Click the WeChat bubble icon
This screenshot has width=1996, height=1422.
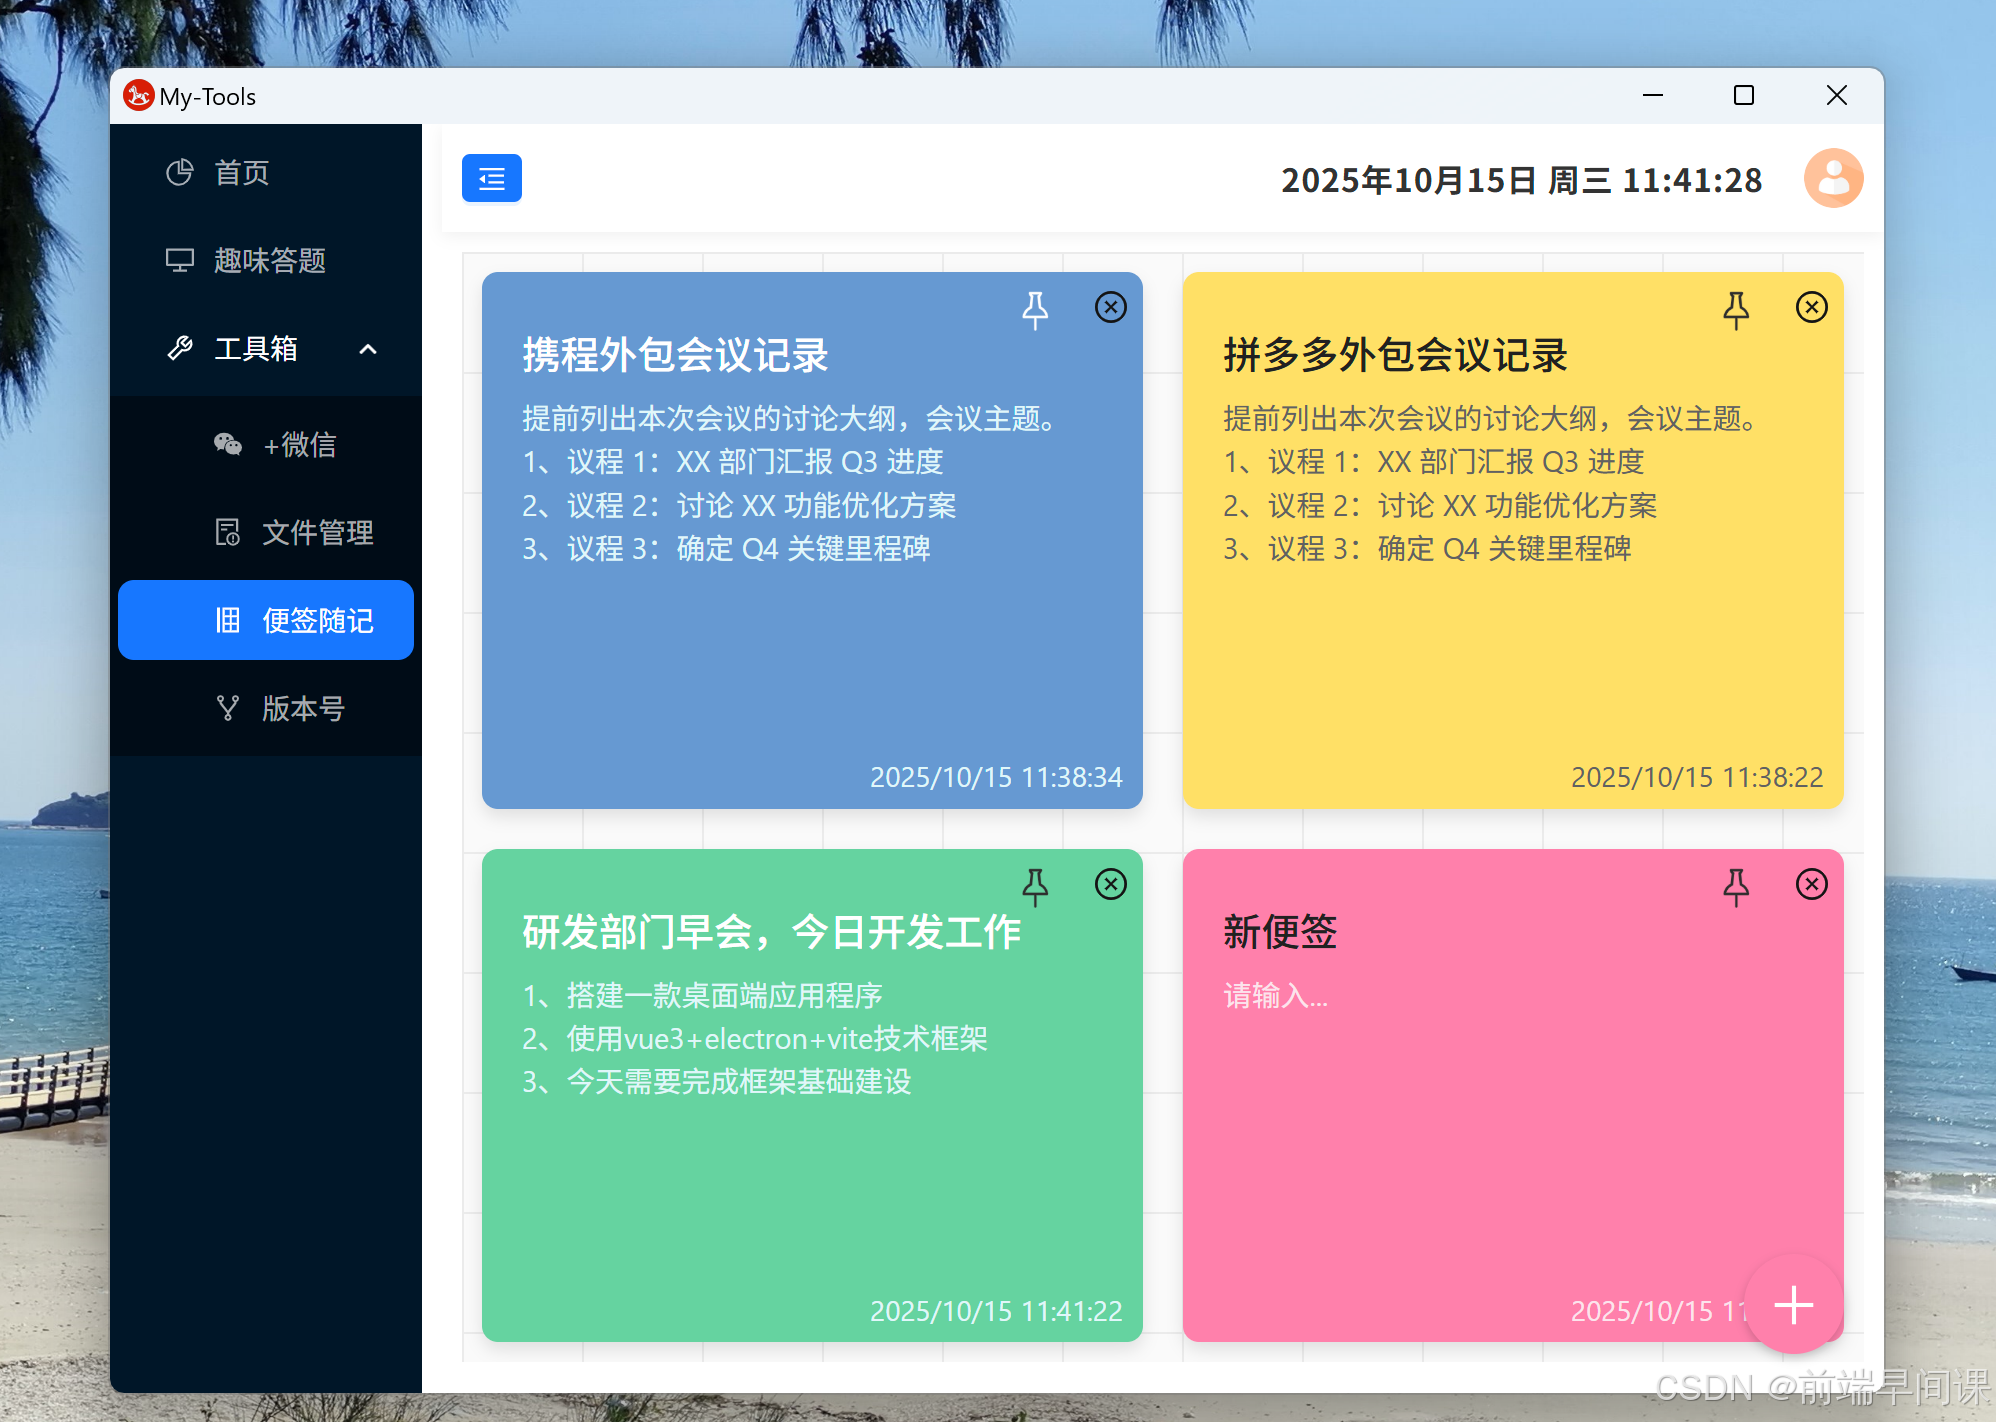[x=228, y=445]
